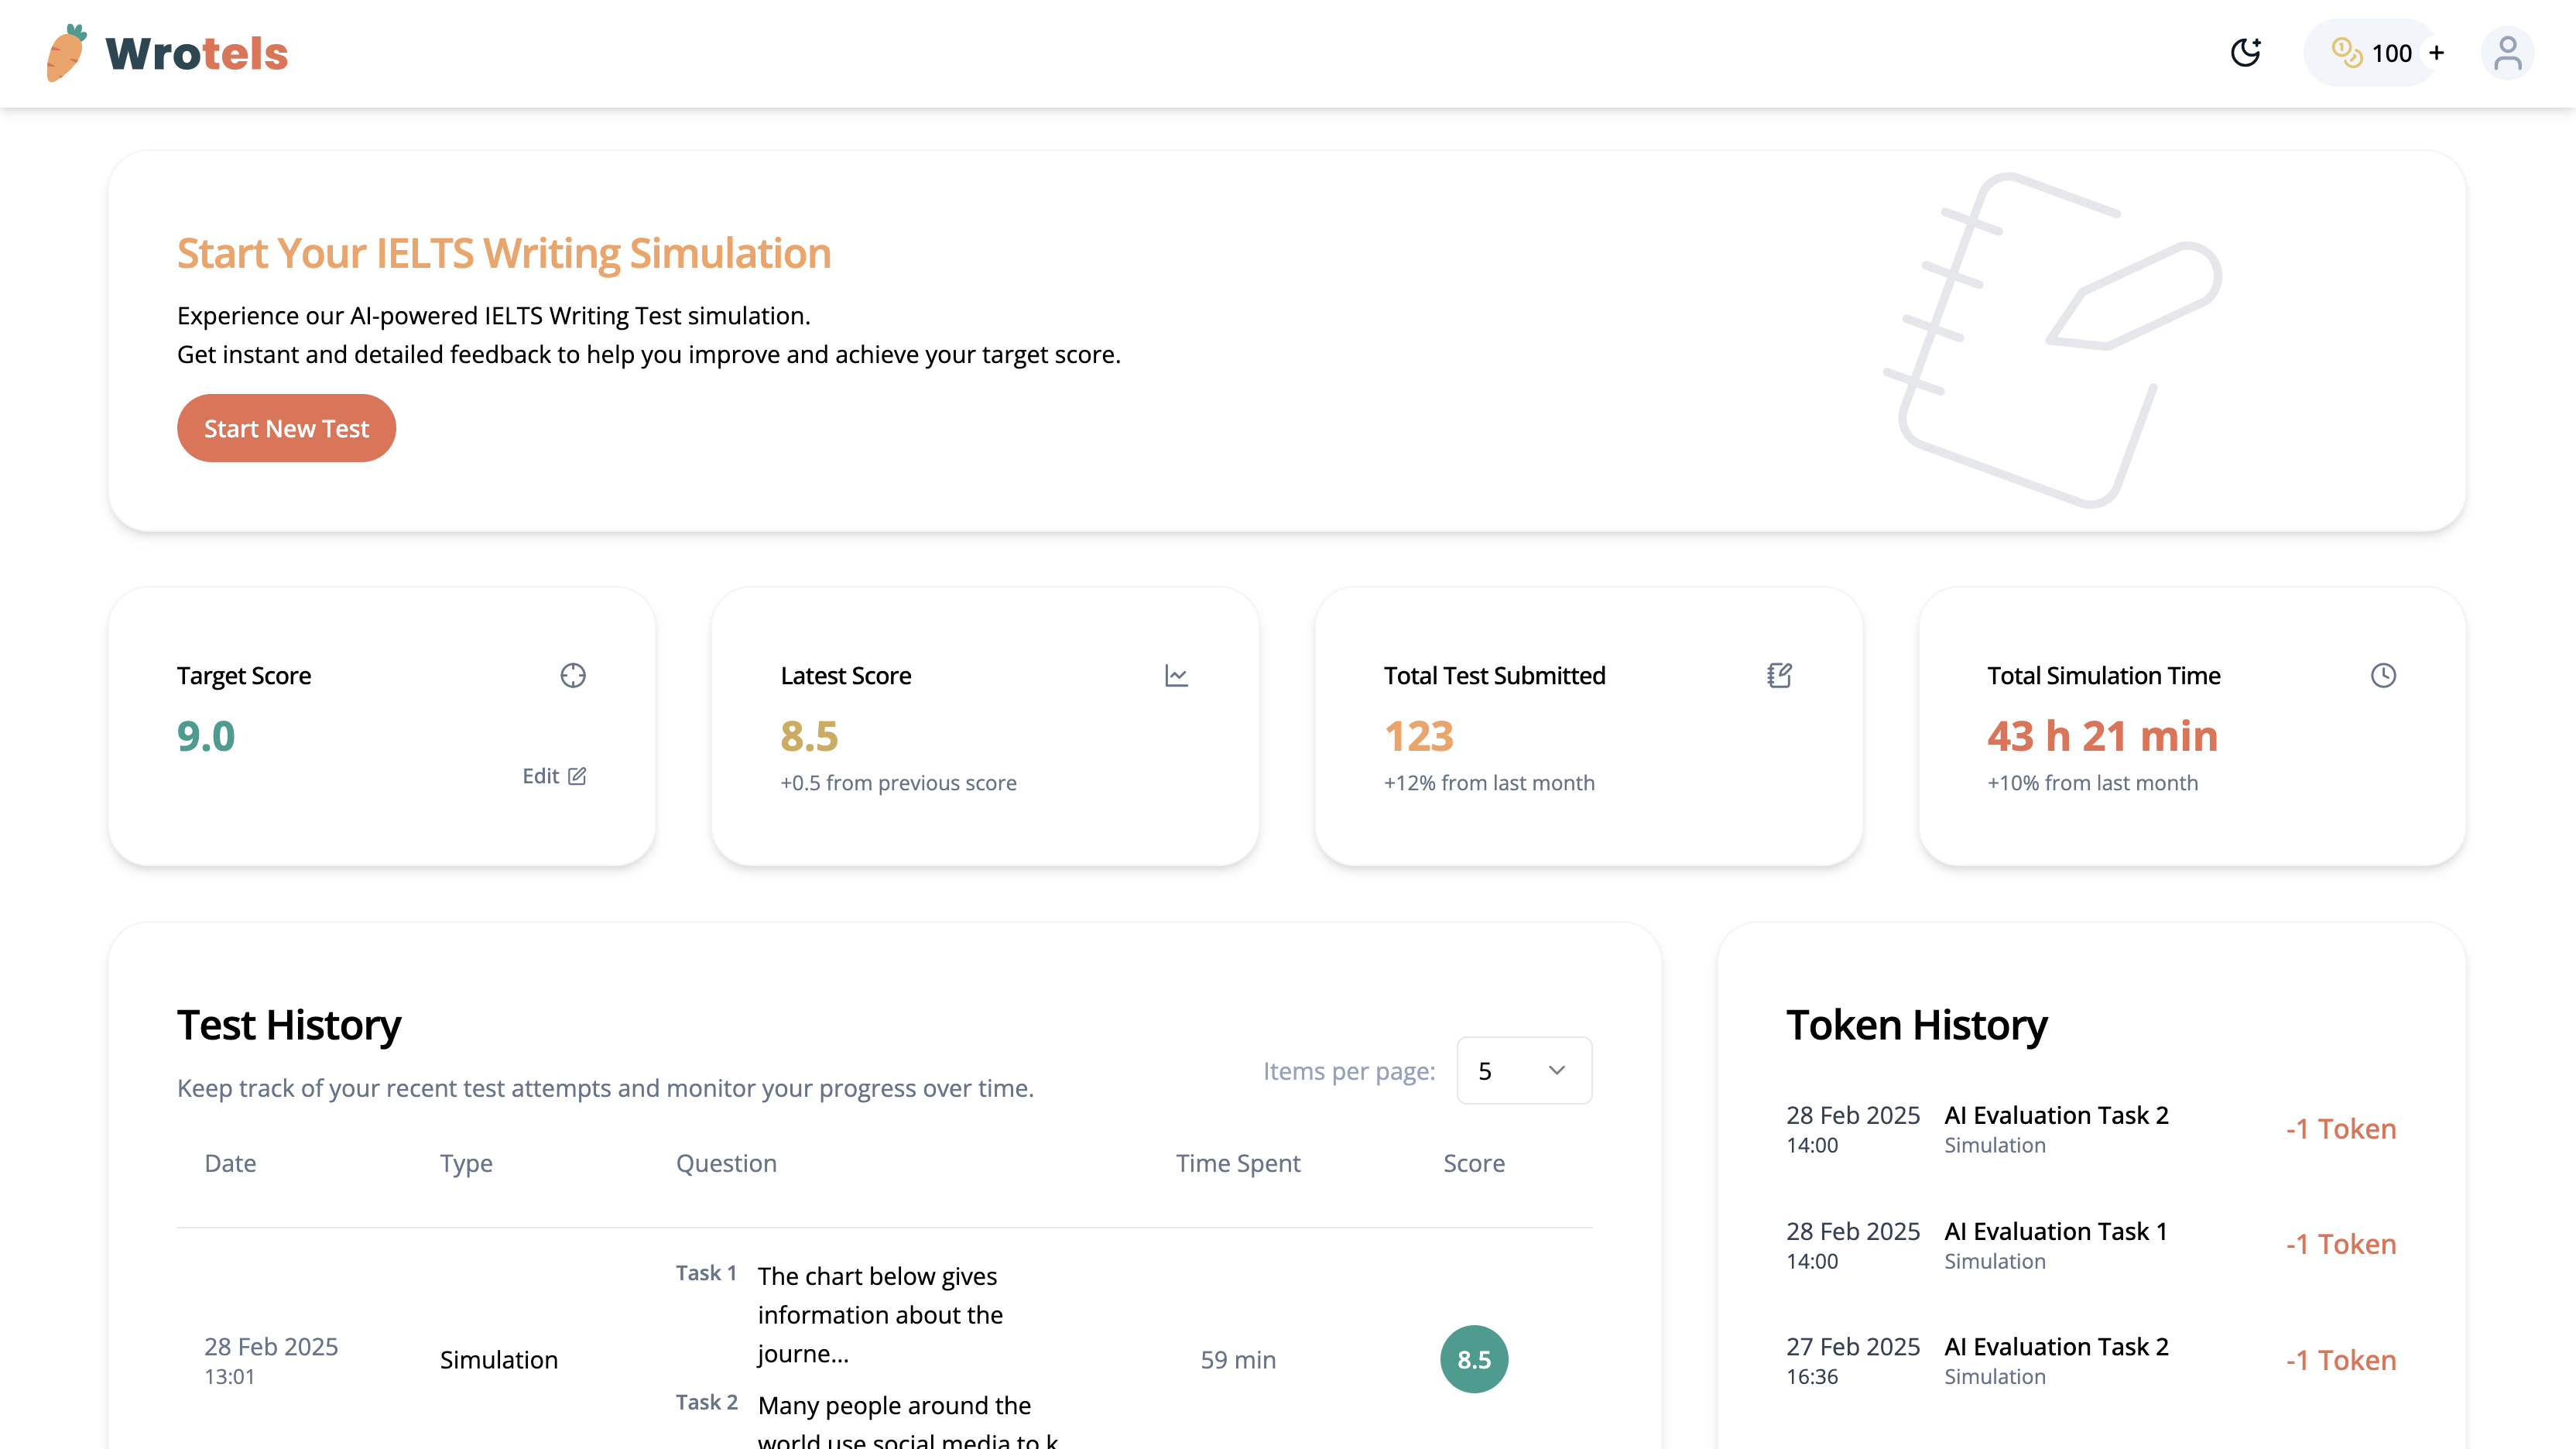Click the Latest Score chart icon
Image resolution: width=2576 pixels, height=1449 pixels.
(1176, 676)
